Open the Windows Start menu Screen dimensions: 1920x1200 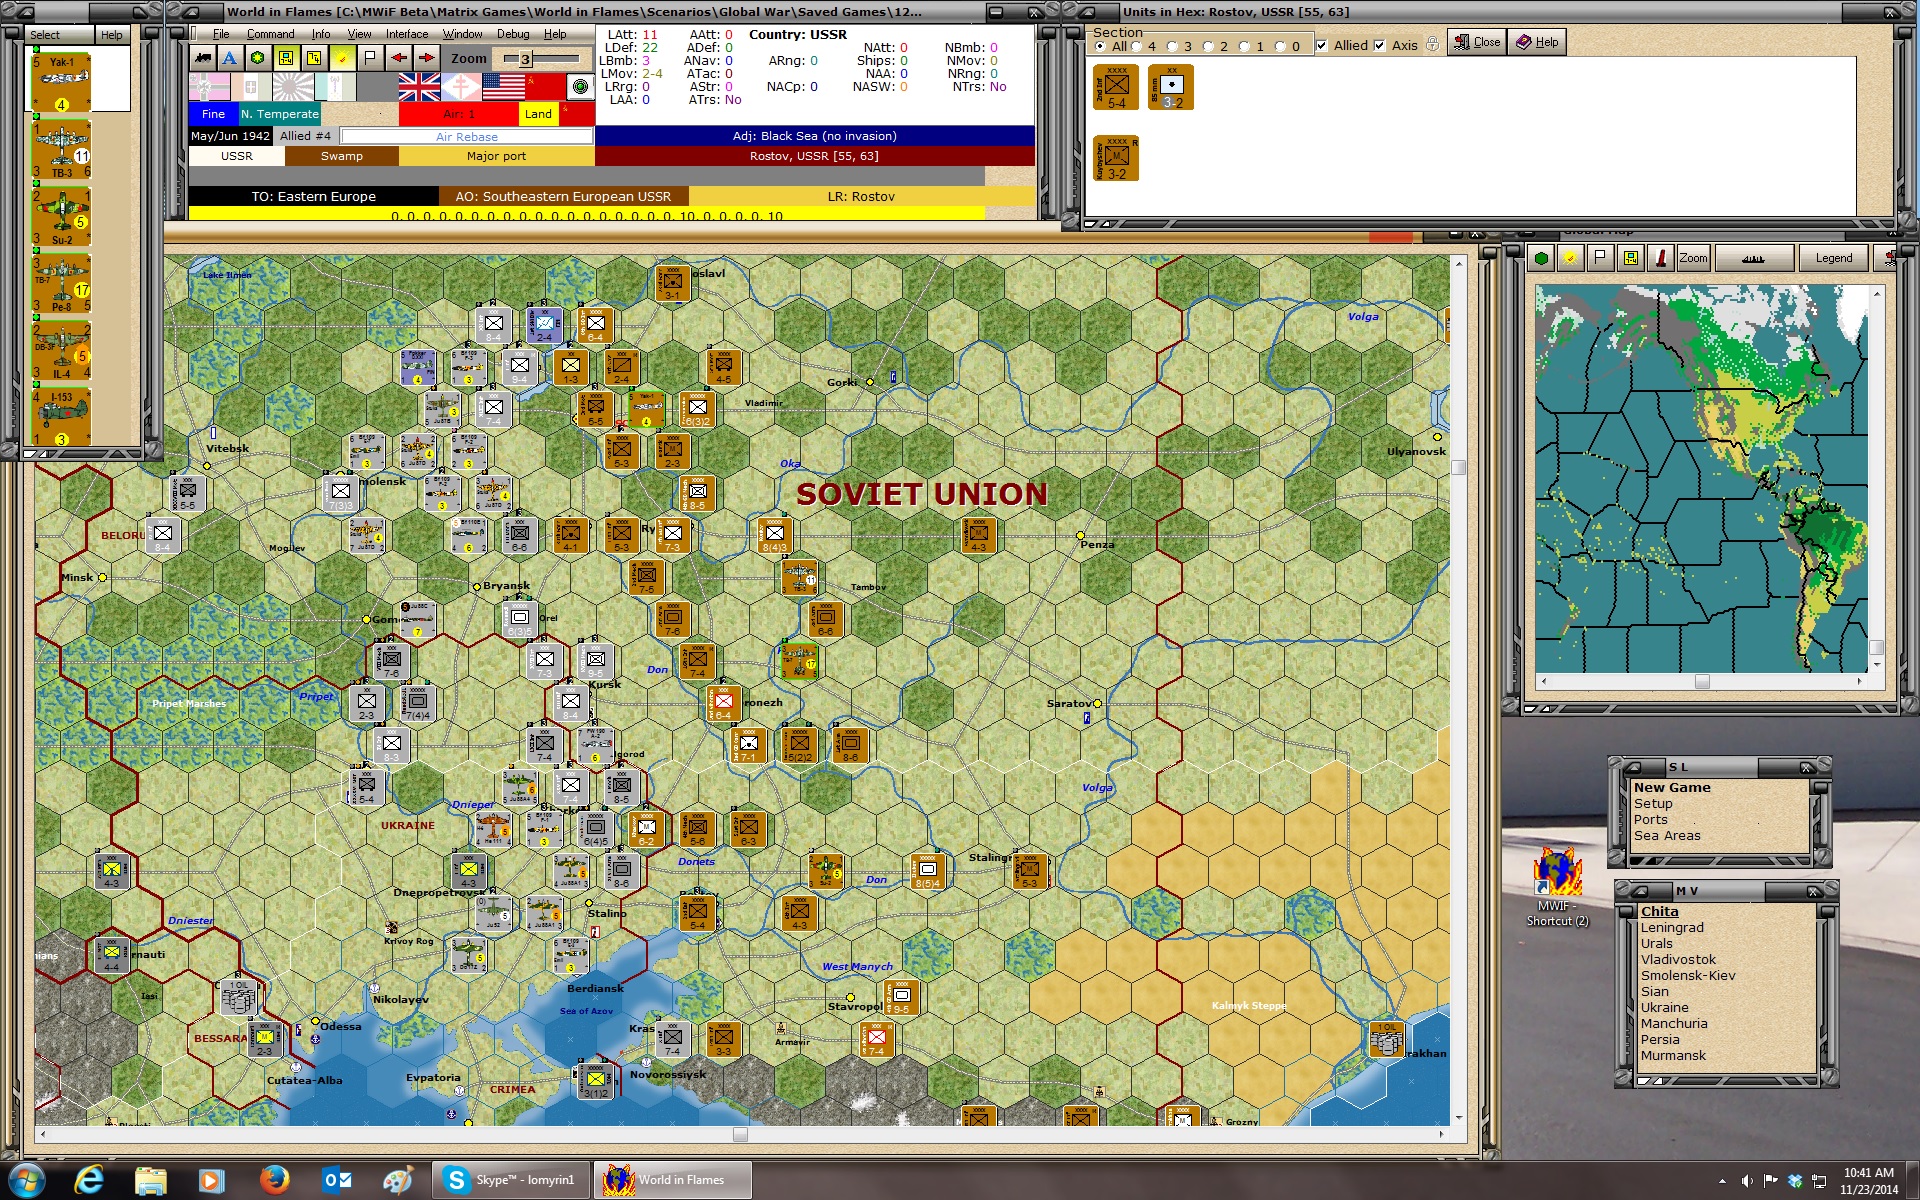pos(27,1180)
